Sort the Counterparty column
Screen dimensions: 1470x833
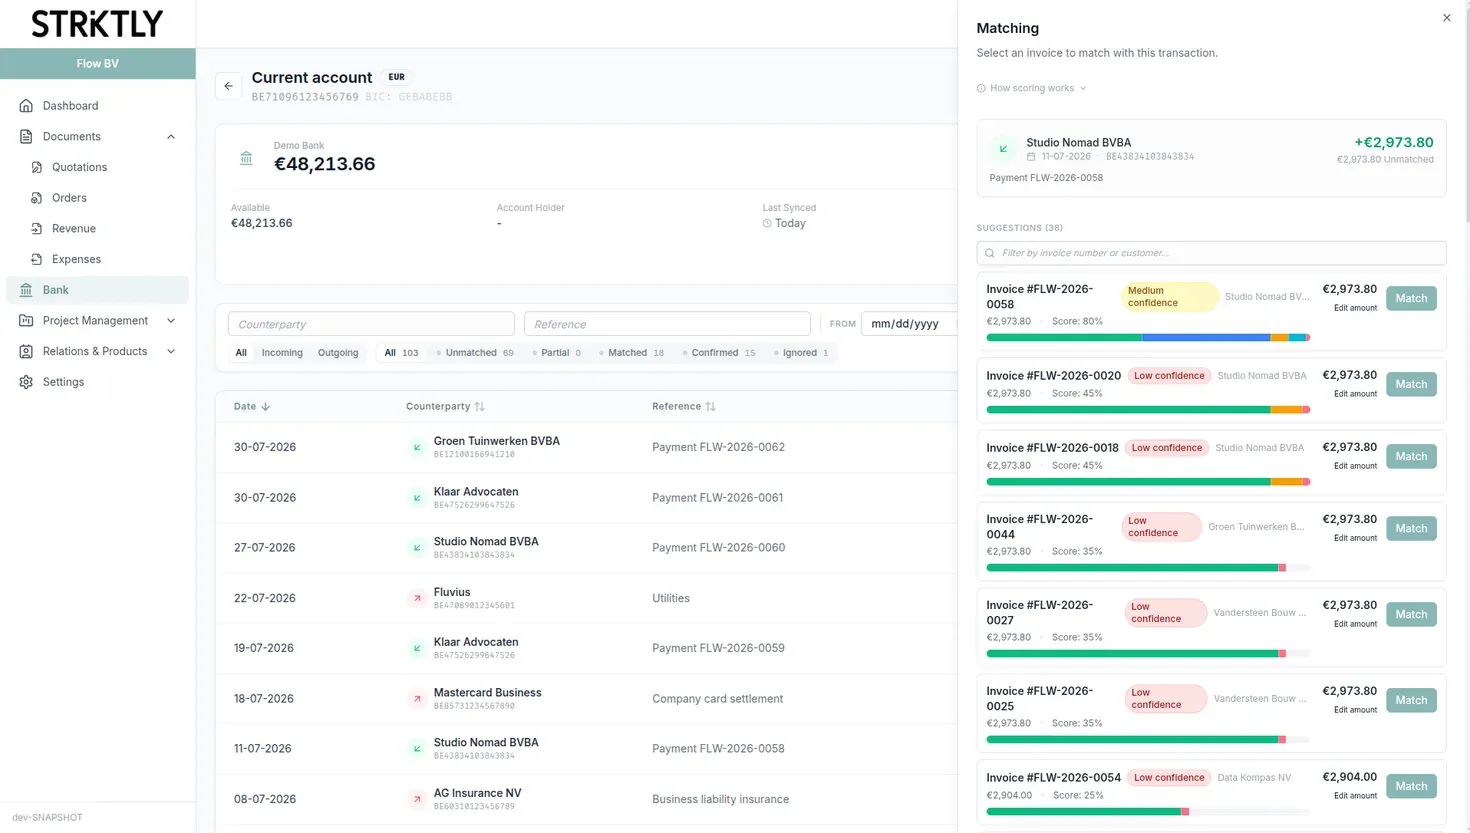(479, 407)
